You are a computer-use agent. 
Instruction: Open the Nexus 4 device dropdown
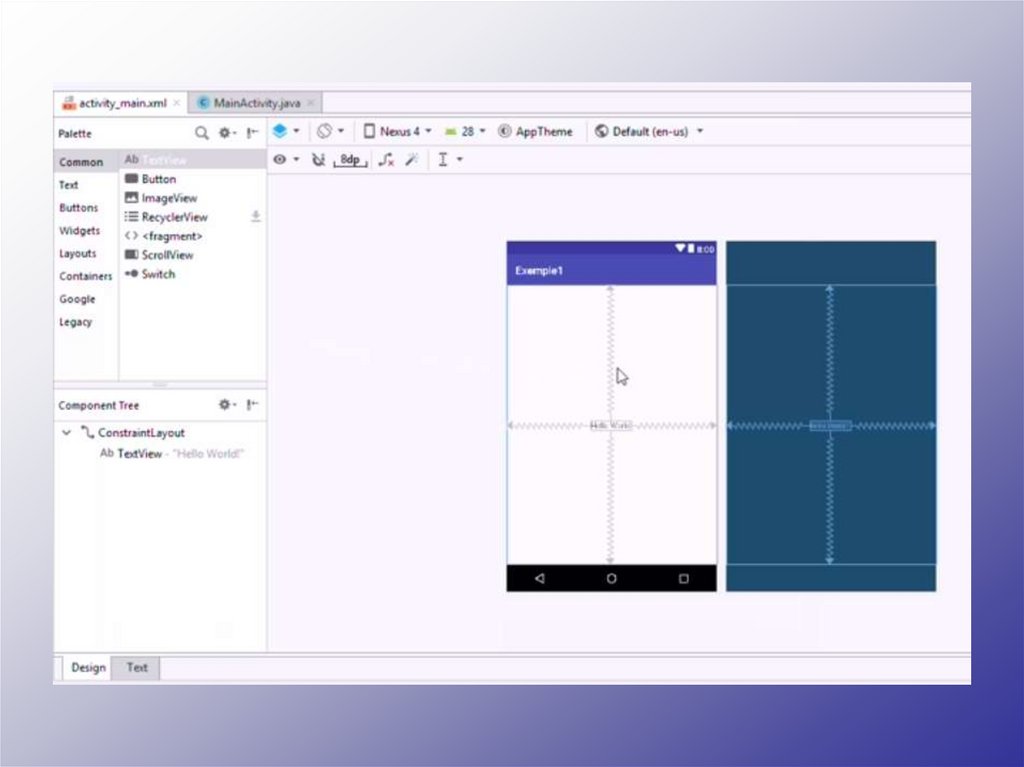[x=397, y=131]
